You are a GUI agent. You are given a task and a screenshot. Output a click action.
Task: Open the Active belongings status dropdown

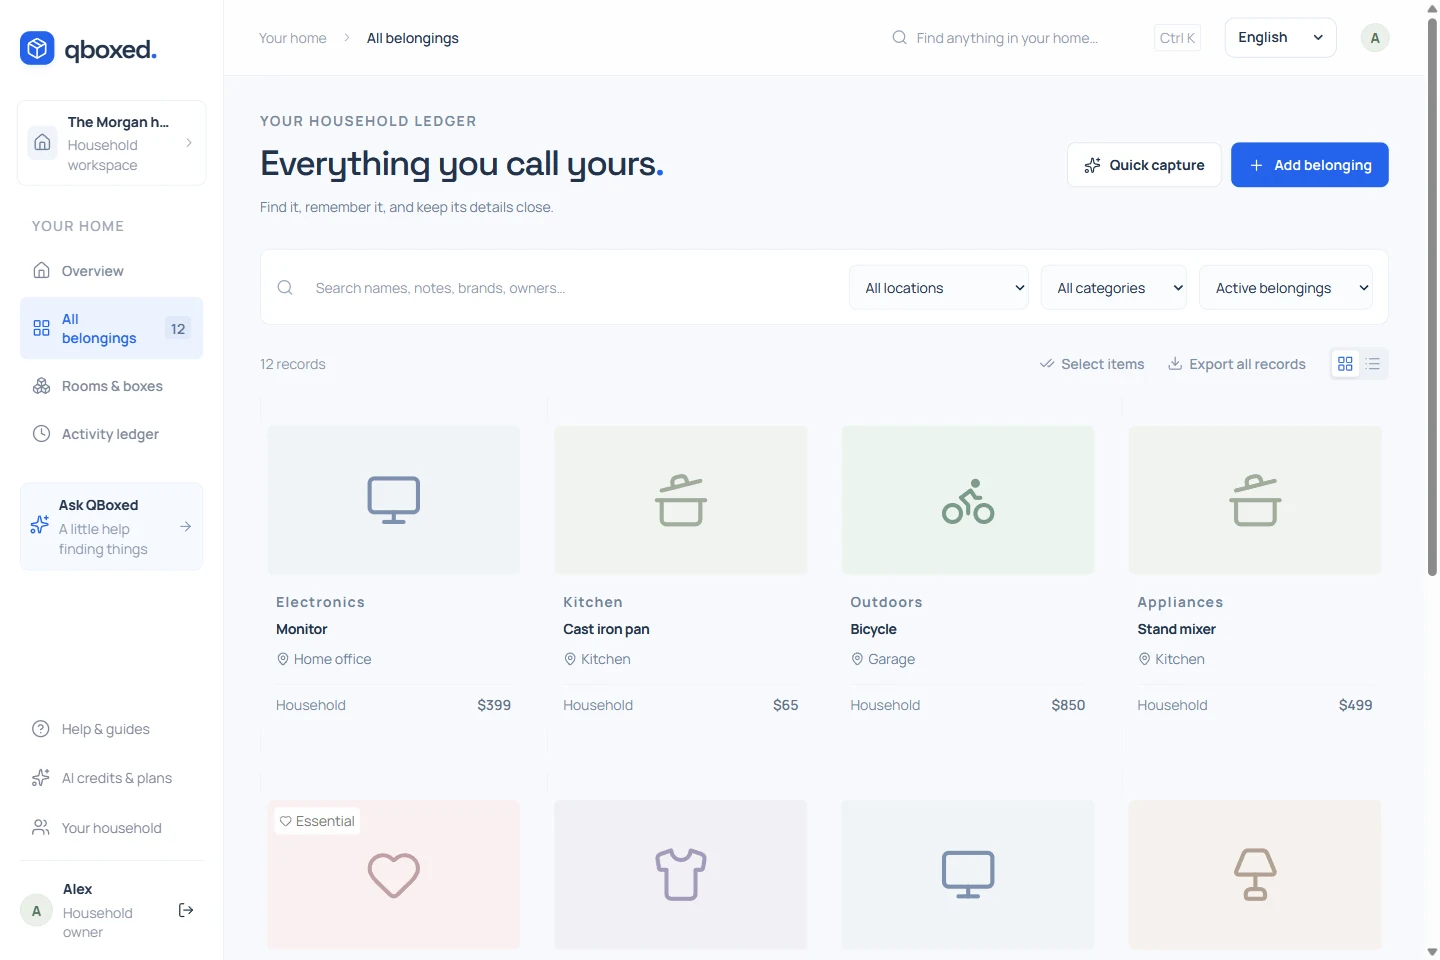pos(1285,288)
